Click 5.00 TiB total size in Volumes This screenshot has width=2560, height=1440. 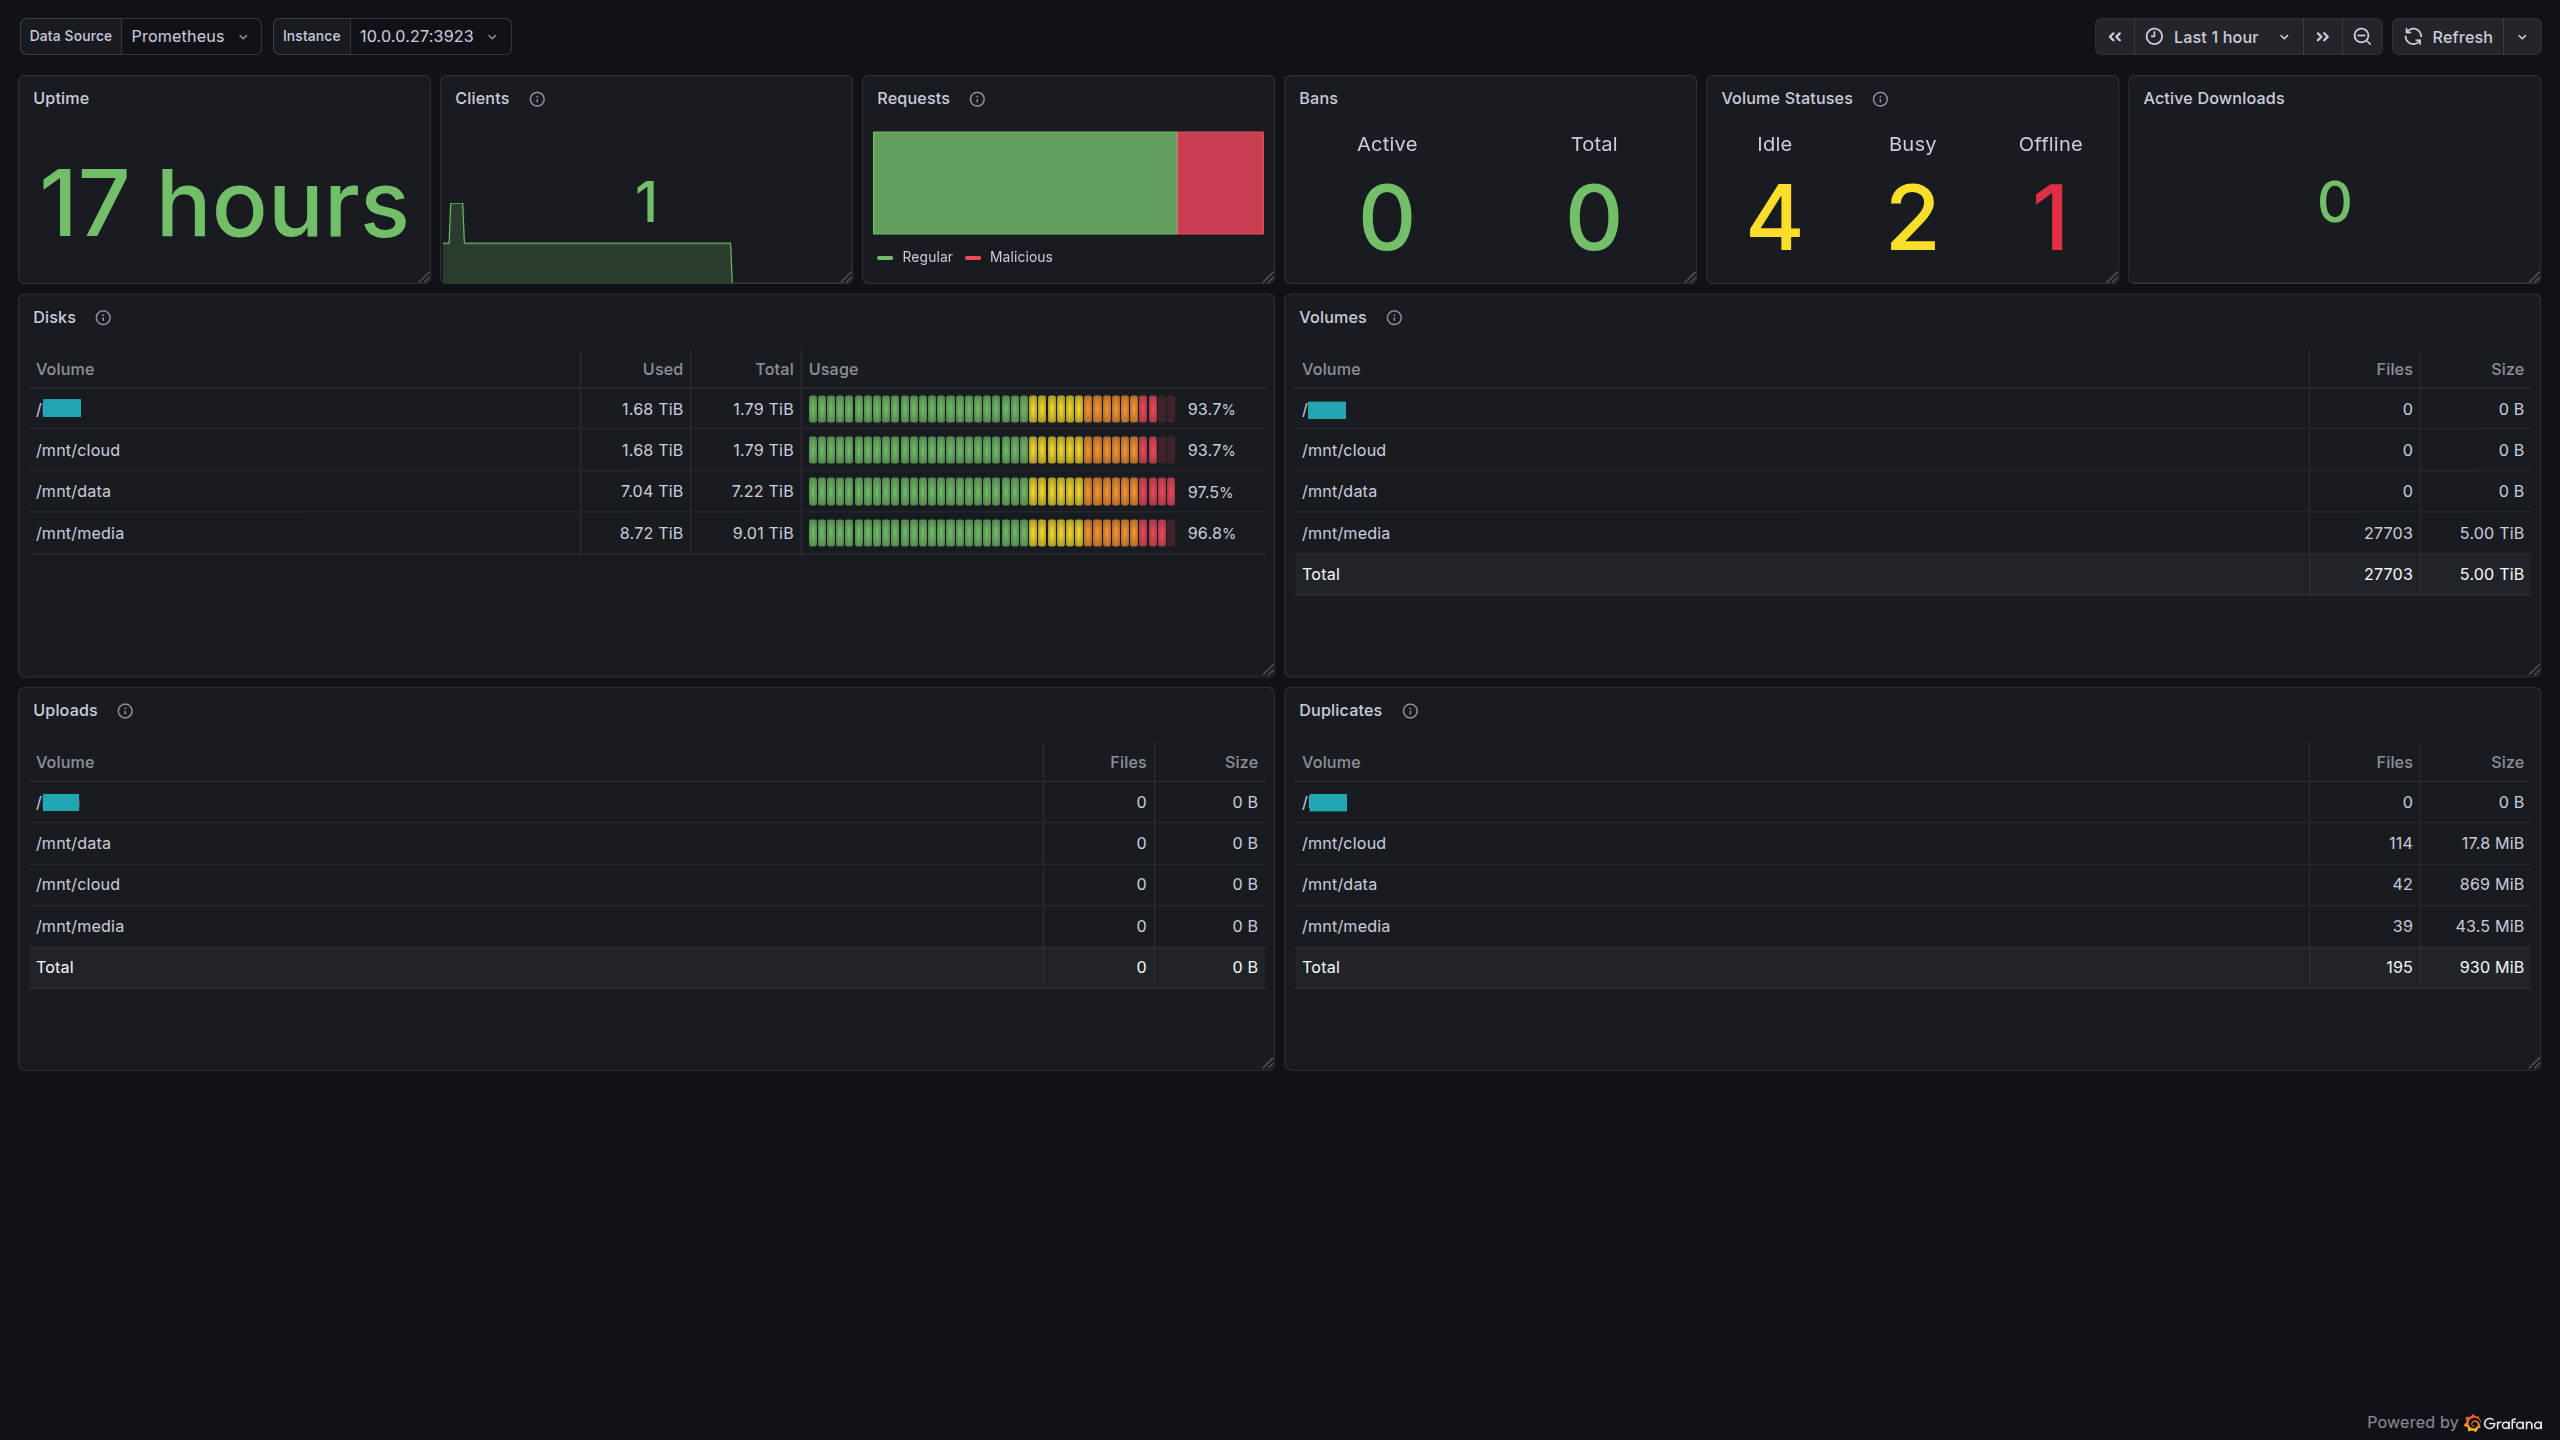[2491, 575]
